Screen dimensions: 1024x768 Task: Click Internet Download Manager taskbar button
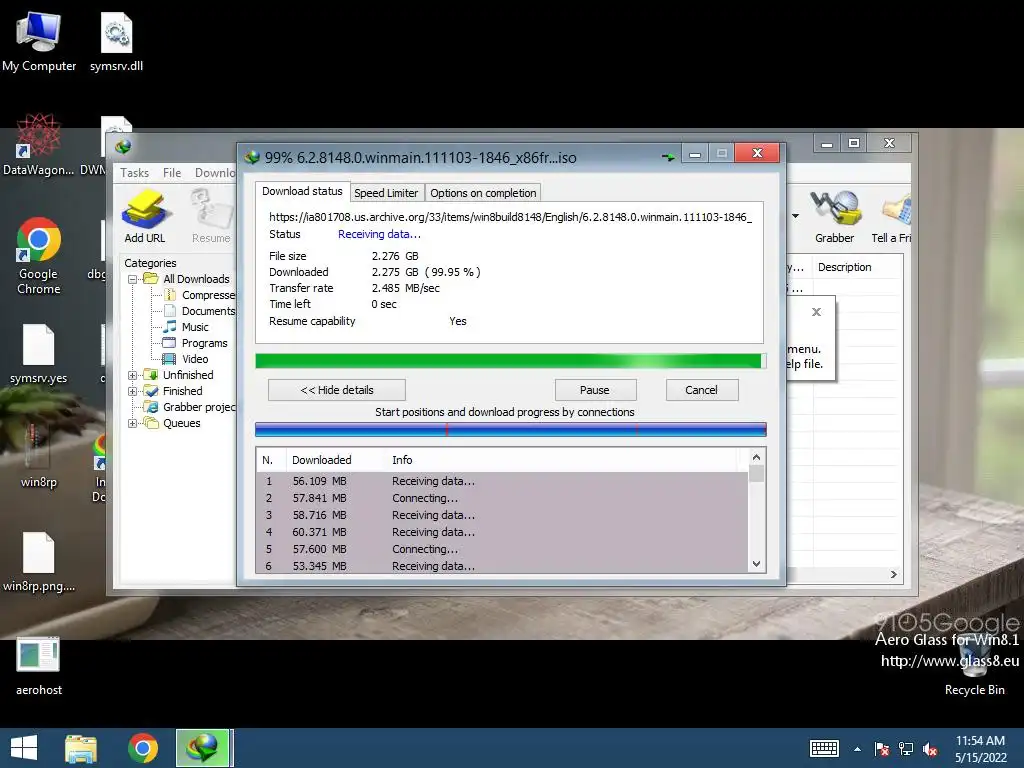[203, 748]
